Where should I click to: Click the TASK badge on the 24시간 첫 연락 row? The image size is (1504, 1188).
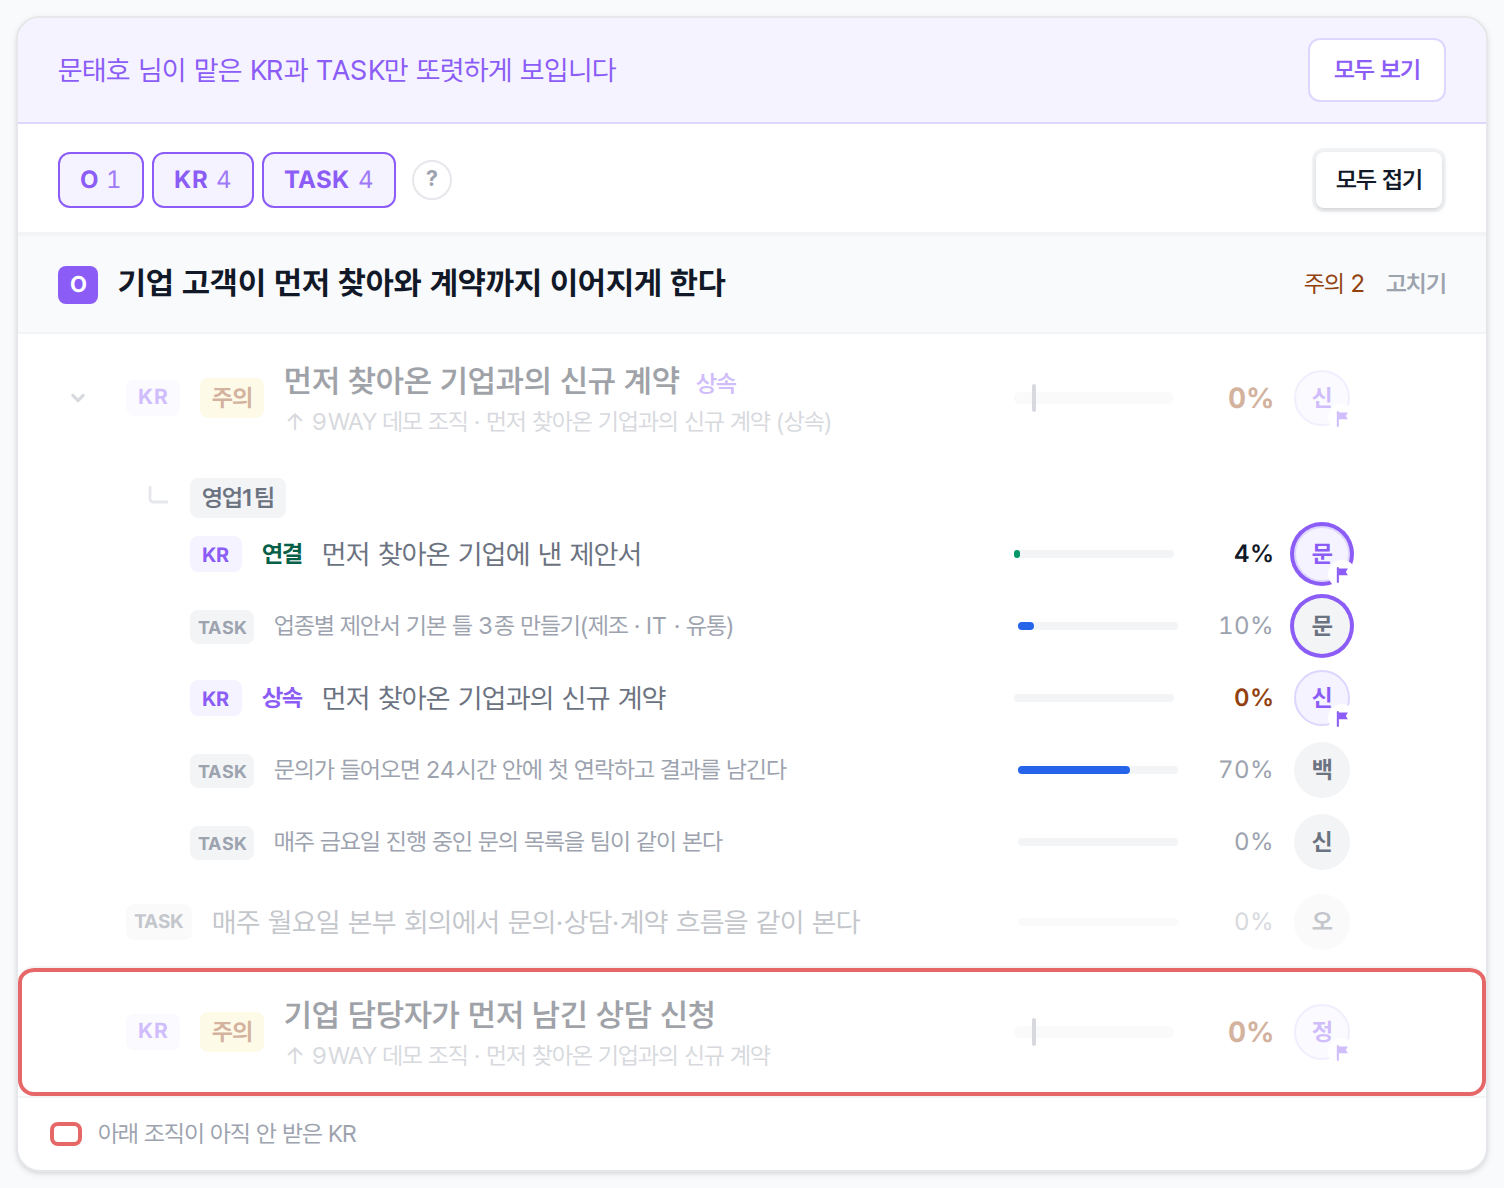pyautogui.click(x=222, y=771)
